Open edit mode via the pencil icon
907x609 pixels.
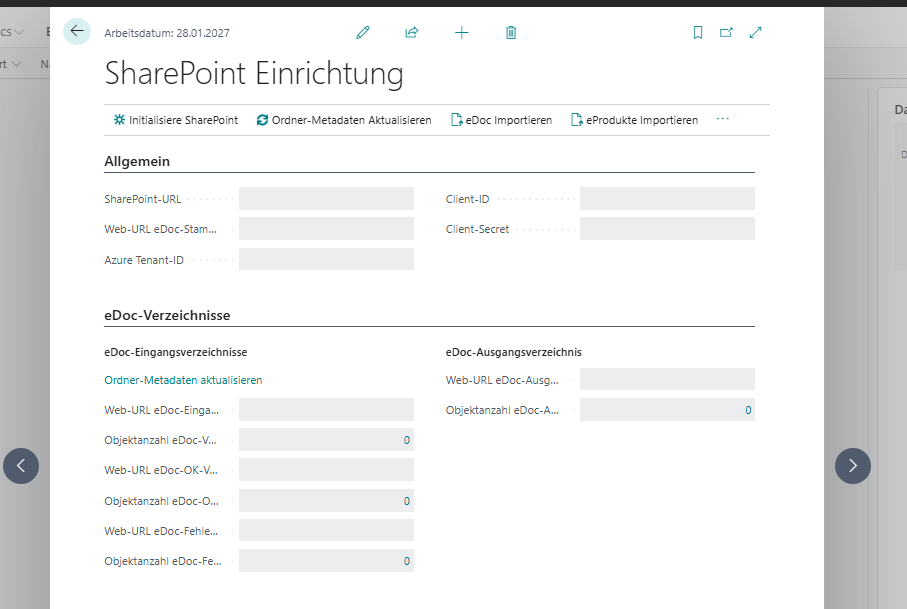click(x=362, y=32)
